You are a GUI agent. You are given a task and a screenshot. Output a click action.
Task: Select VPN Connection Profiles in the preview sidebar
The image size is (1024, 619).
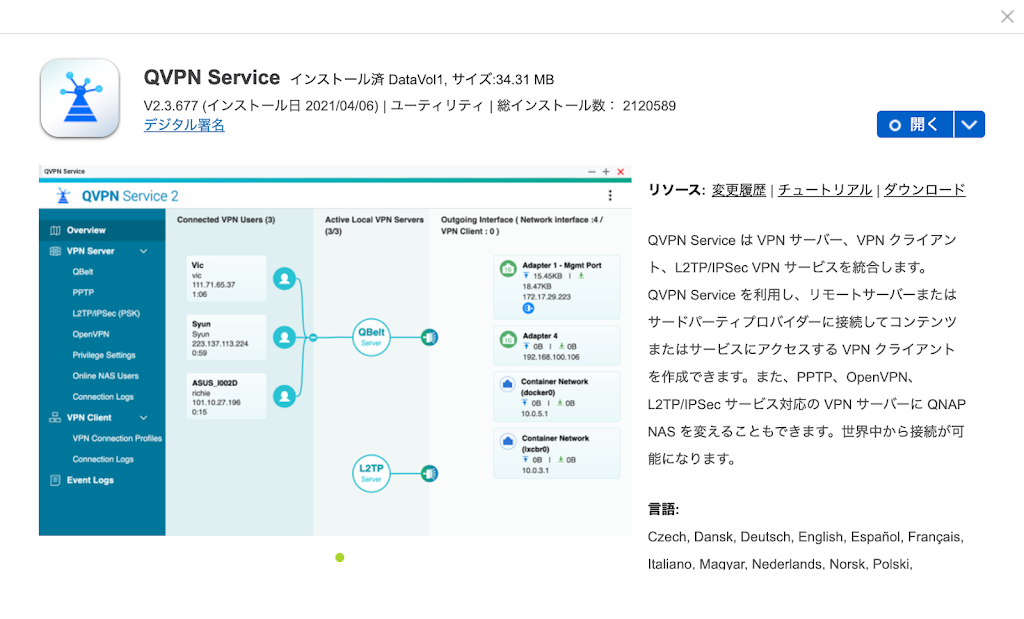tap(117, 439)
